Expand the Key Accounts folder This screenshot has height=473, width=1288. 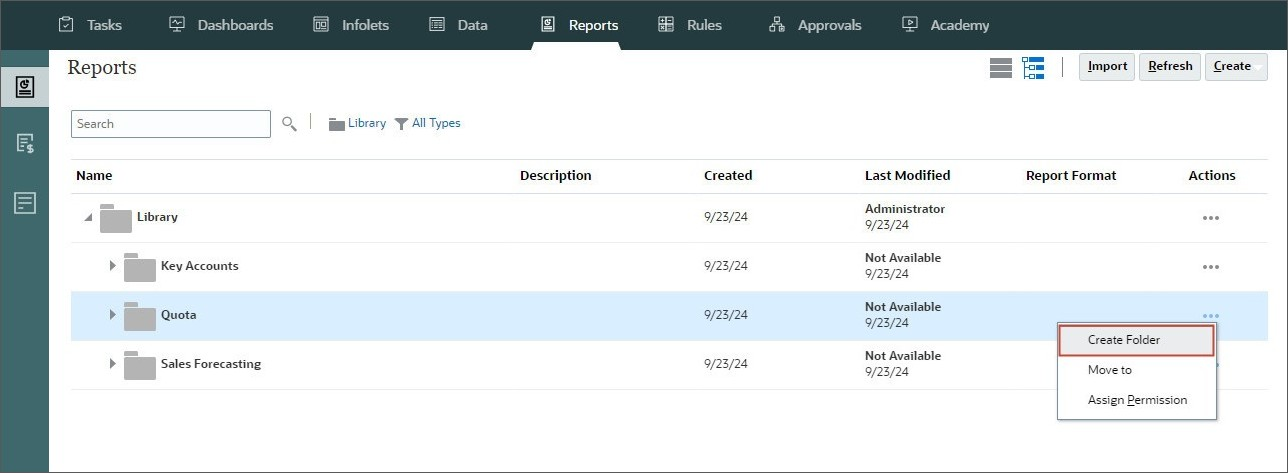click(x=112, y=266)
